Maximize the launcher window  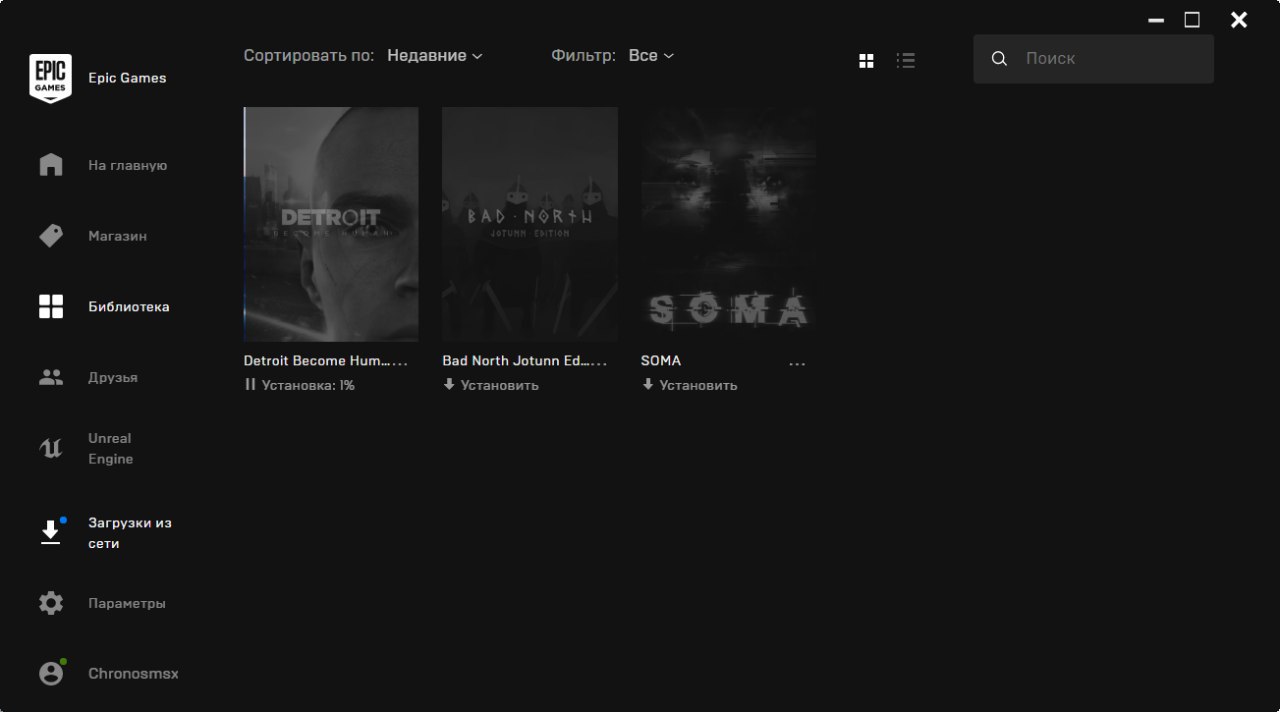pos(1192,20)
